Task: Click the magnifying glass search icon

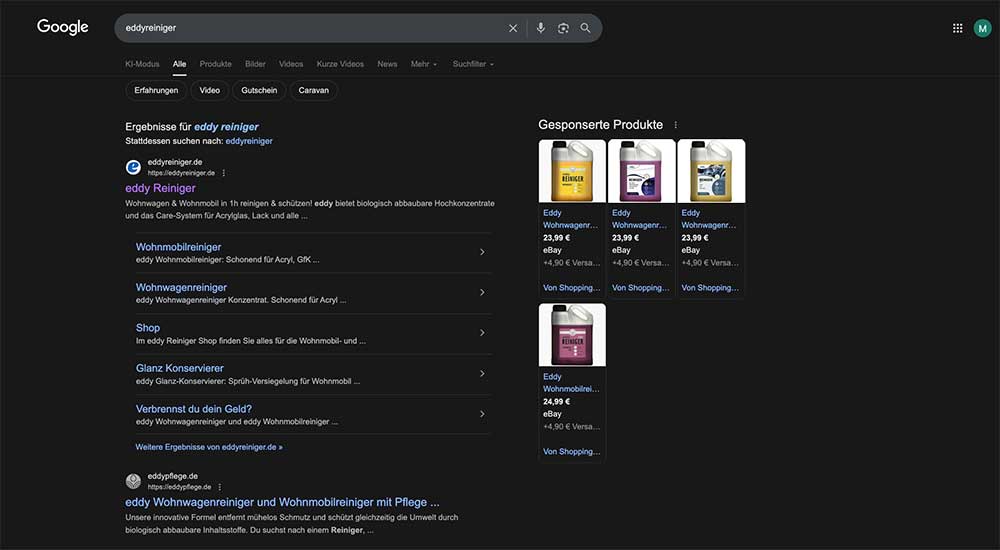Action: click(x=585, y=28)
